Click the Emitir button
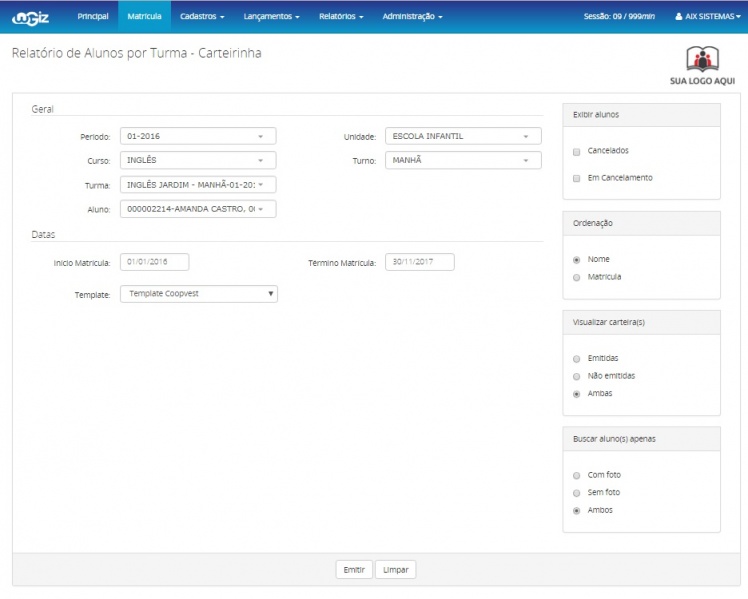Viewport: 748px width, 599px height. pyautogui.click(x=353, y=569)
